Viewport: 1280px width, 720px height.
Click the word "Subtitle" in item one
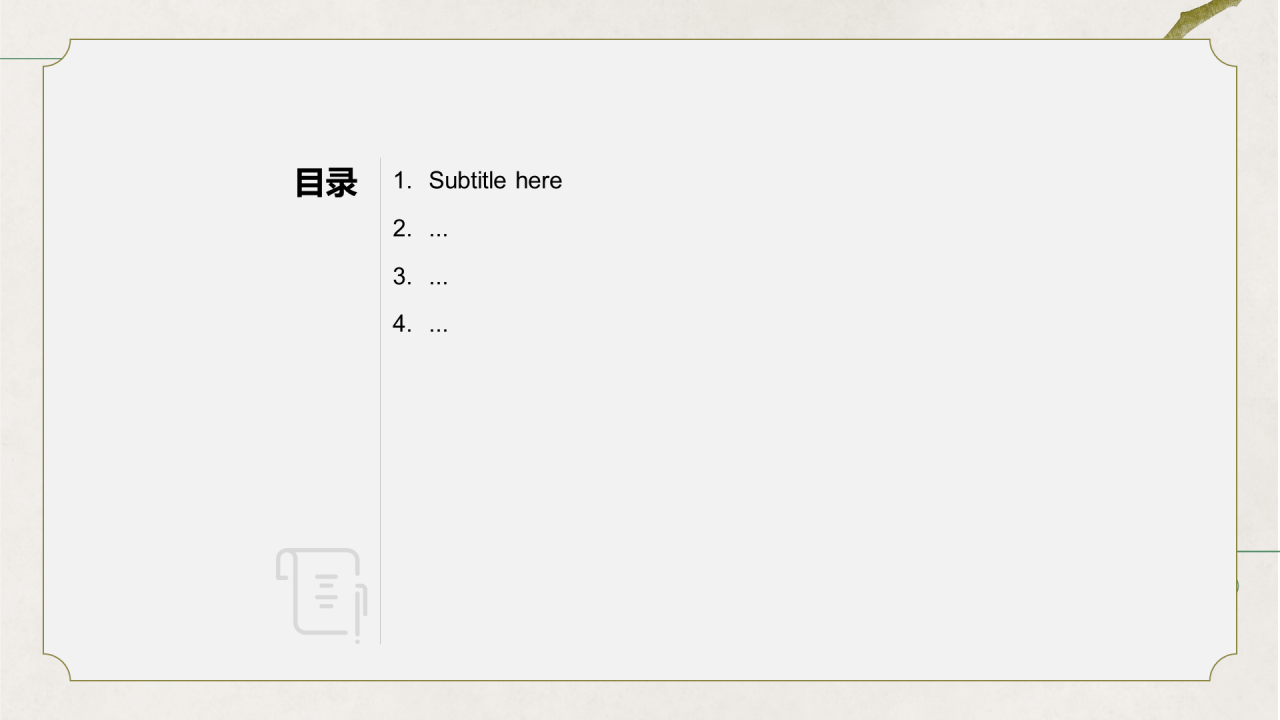click(x=467, y=181)
